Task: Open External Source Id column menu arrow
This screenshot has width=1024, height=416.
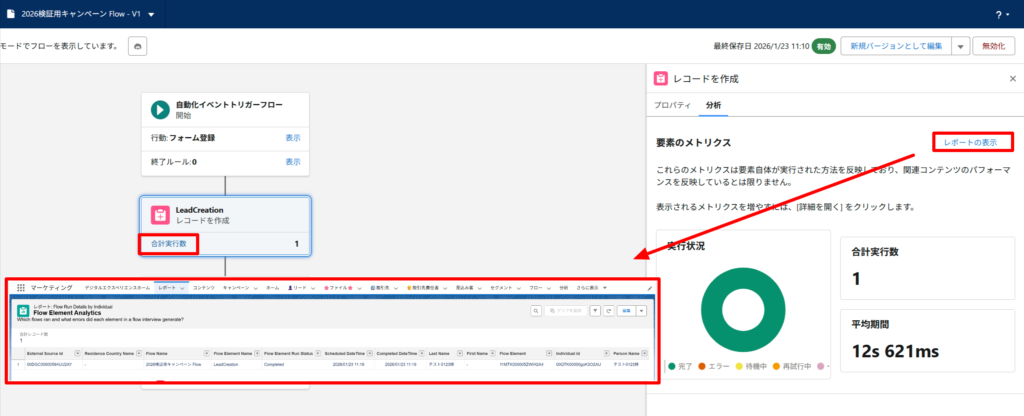Action: pyautogui.click(x=78, y=353)
